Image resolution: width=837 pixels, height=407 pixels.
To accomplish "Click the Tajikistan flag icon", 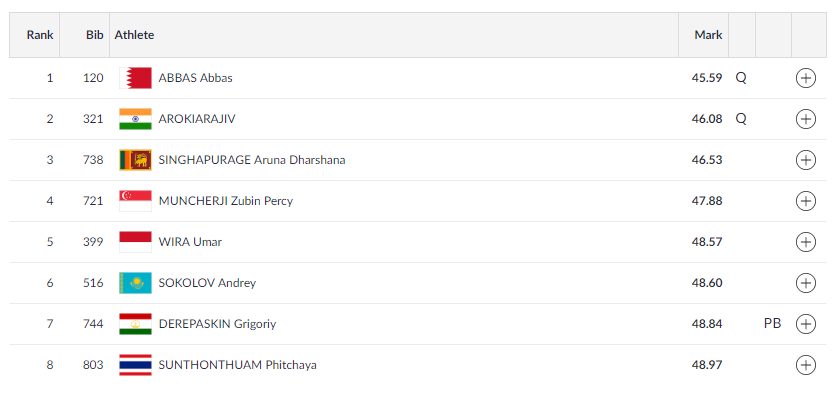I will (x=135, y=324).
